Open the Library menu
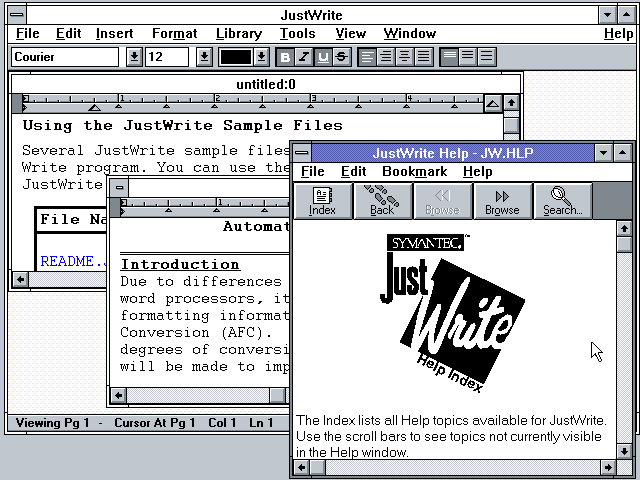Viewport: 640px width, 480px height. pos(239,33)
